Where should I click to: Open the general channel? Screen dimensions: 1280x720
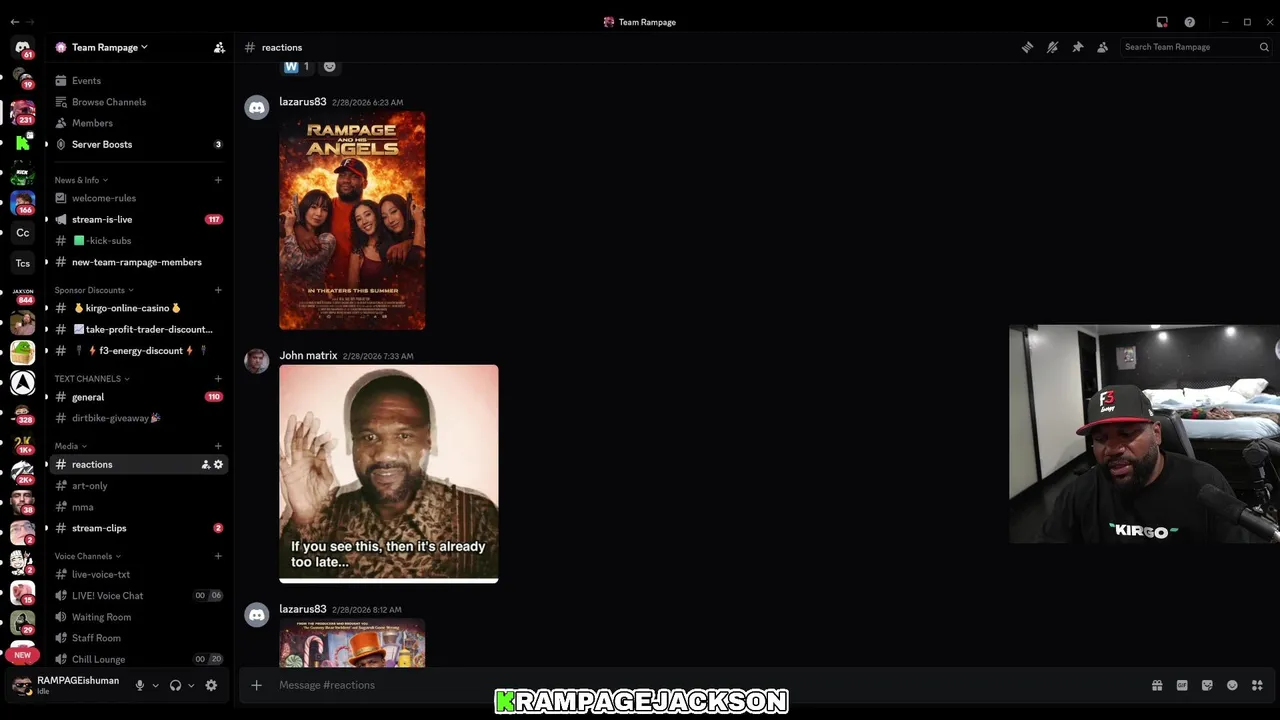coord(138,397)
